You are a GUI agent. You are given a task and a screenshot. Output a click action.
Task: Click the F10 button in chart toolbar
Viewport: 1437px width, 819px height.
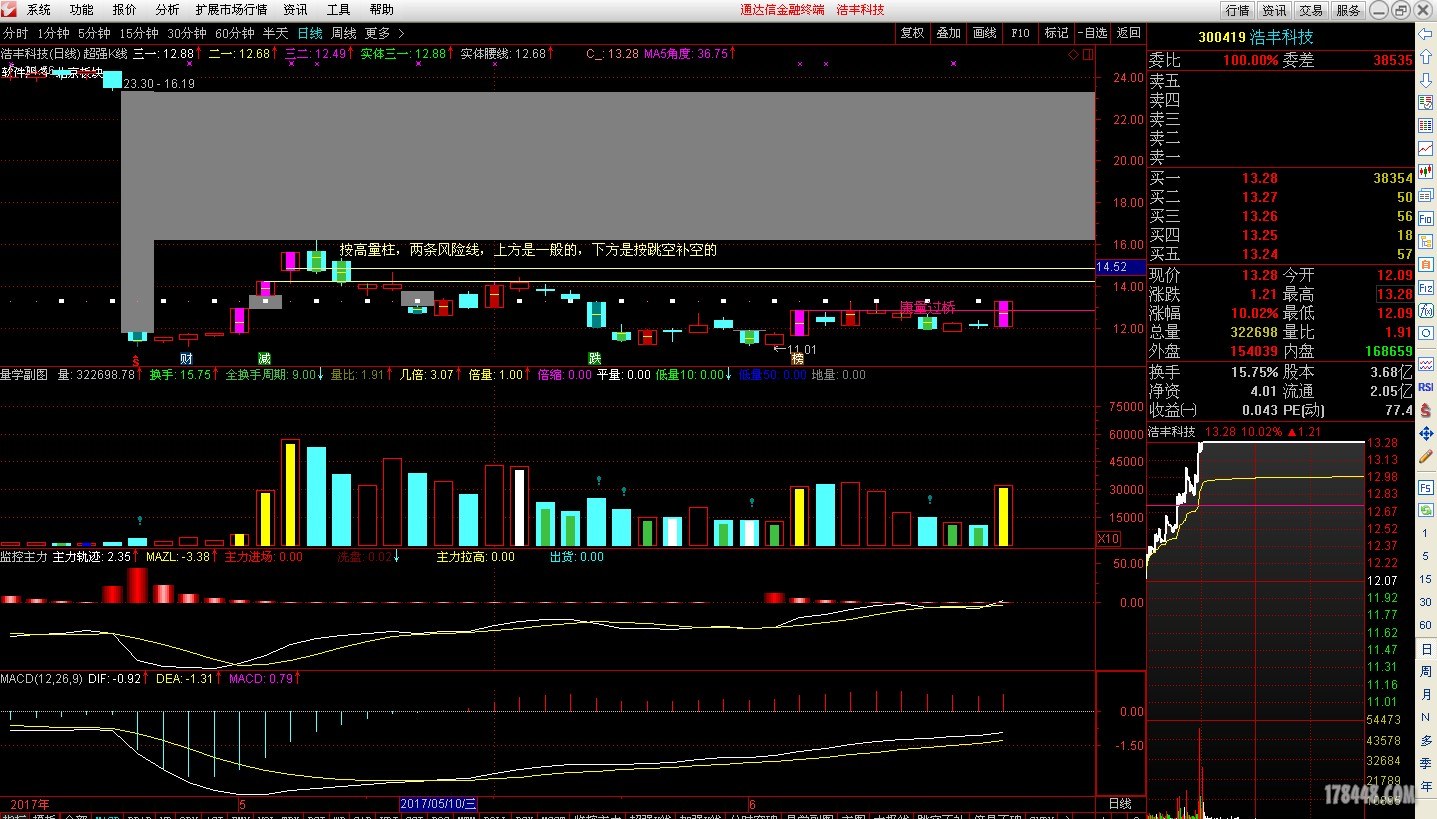[x=1020, y=33]
